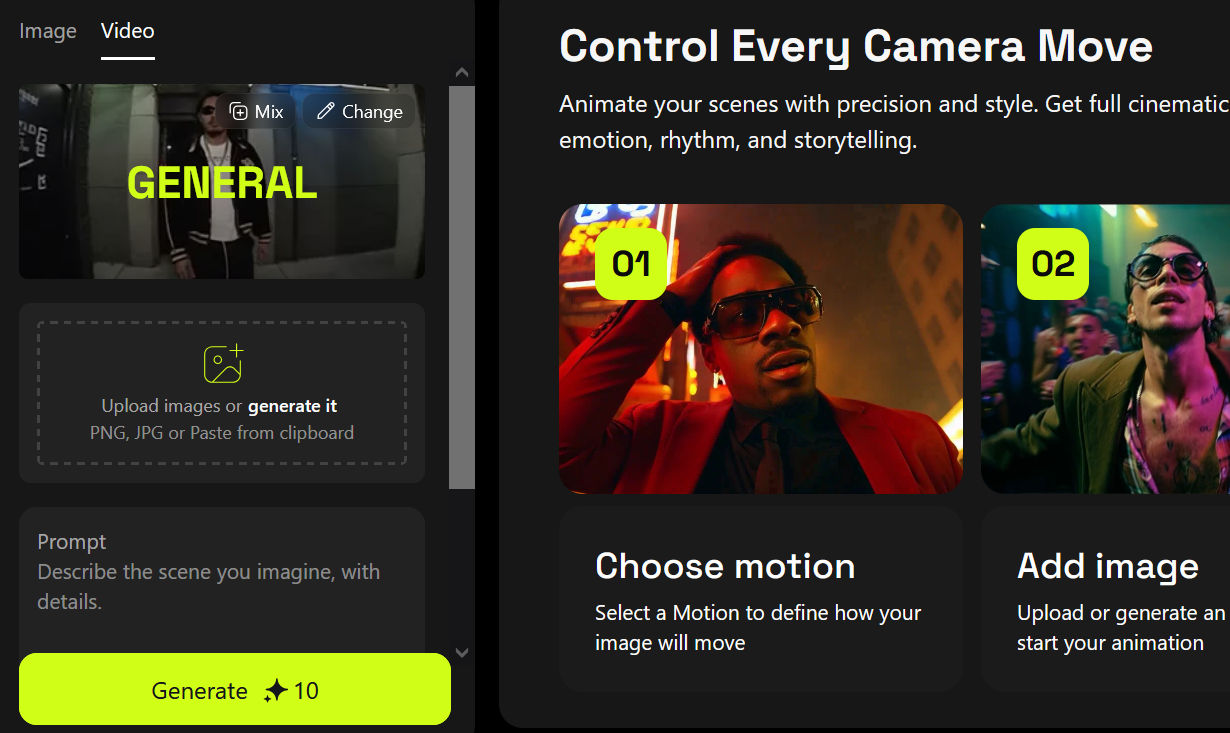Open the red suit man thumbnail
1230x733 pixels.
pos(761,349)
